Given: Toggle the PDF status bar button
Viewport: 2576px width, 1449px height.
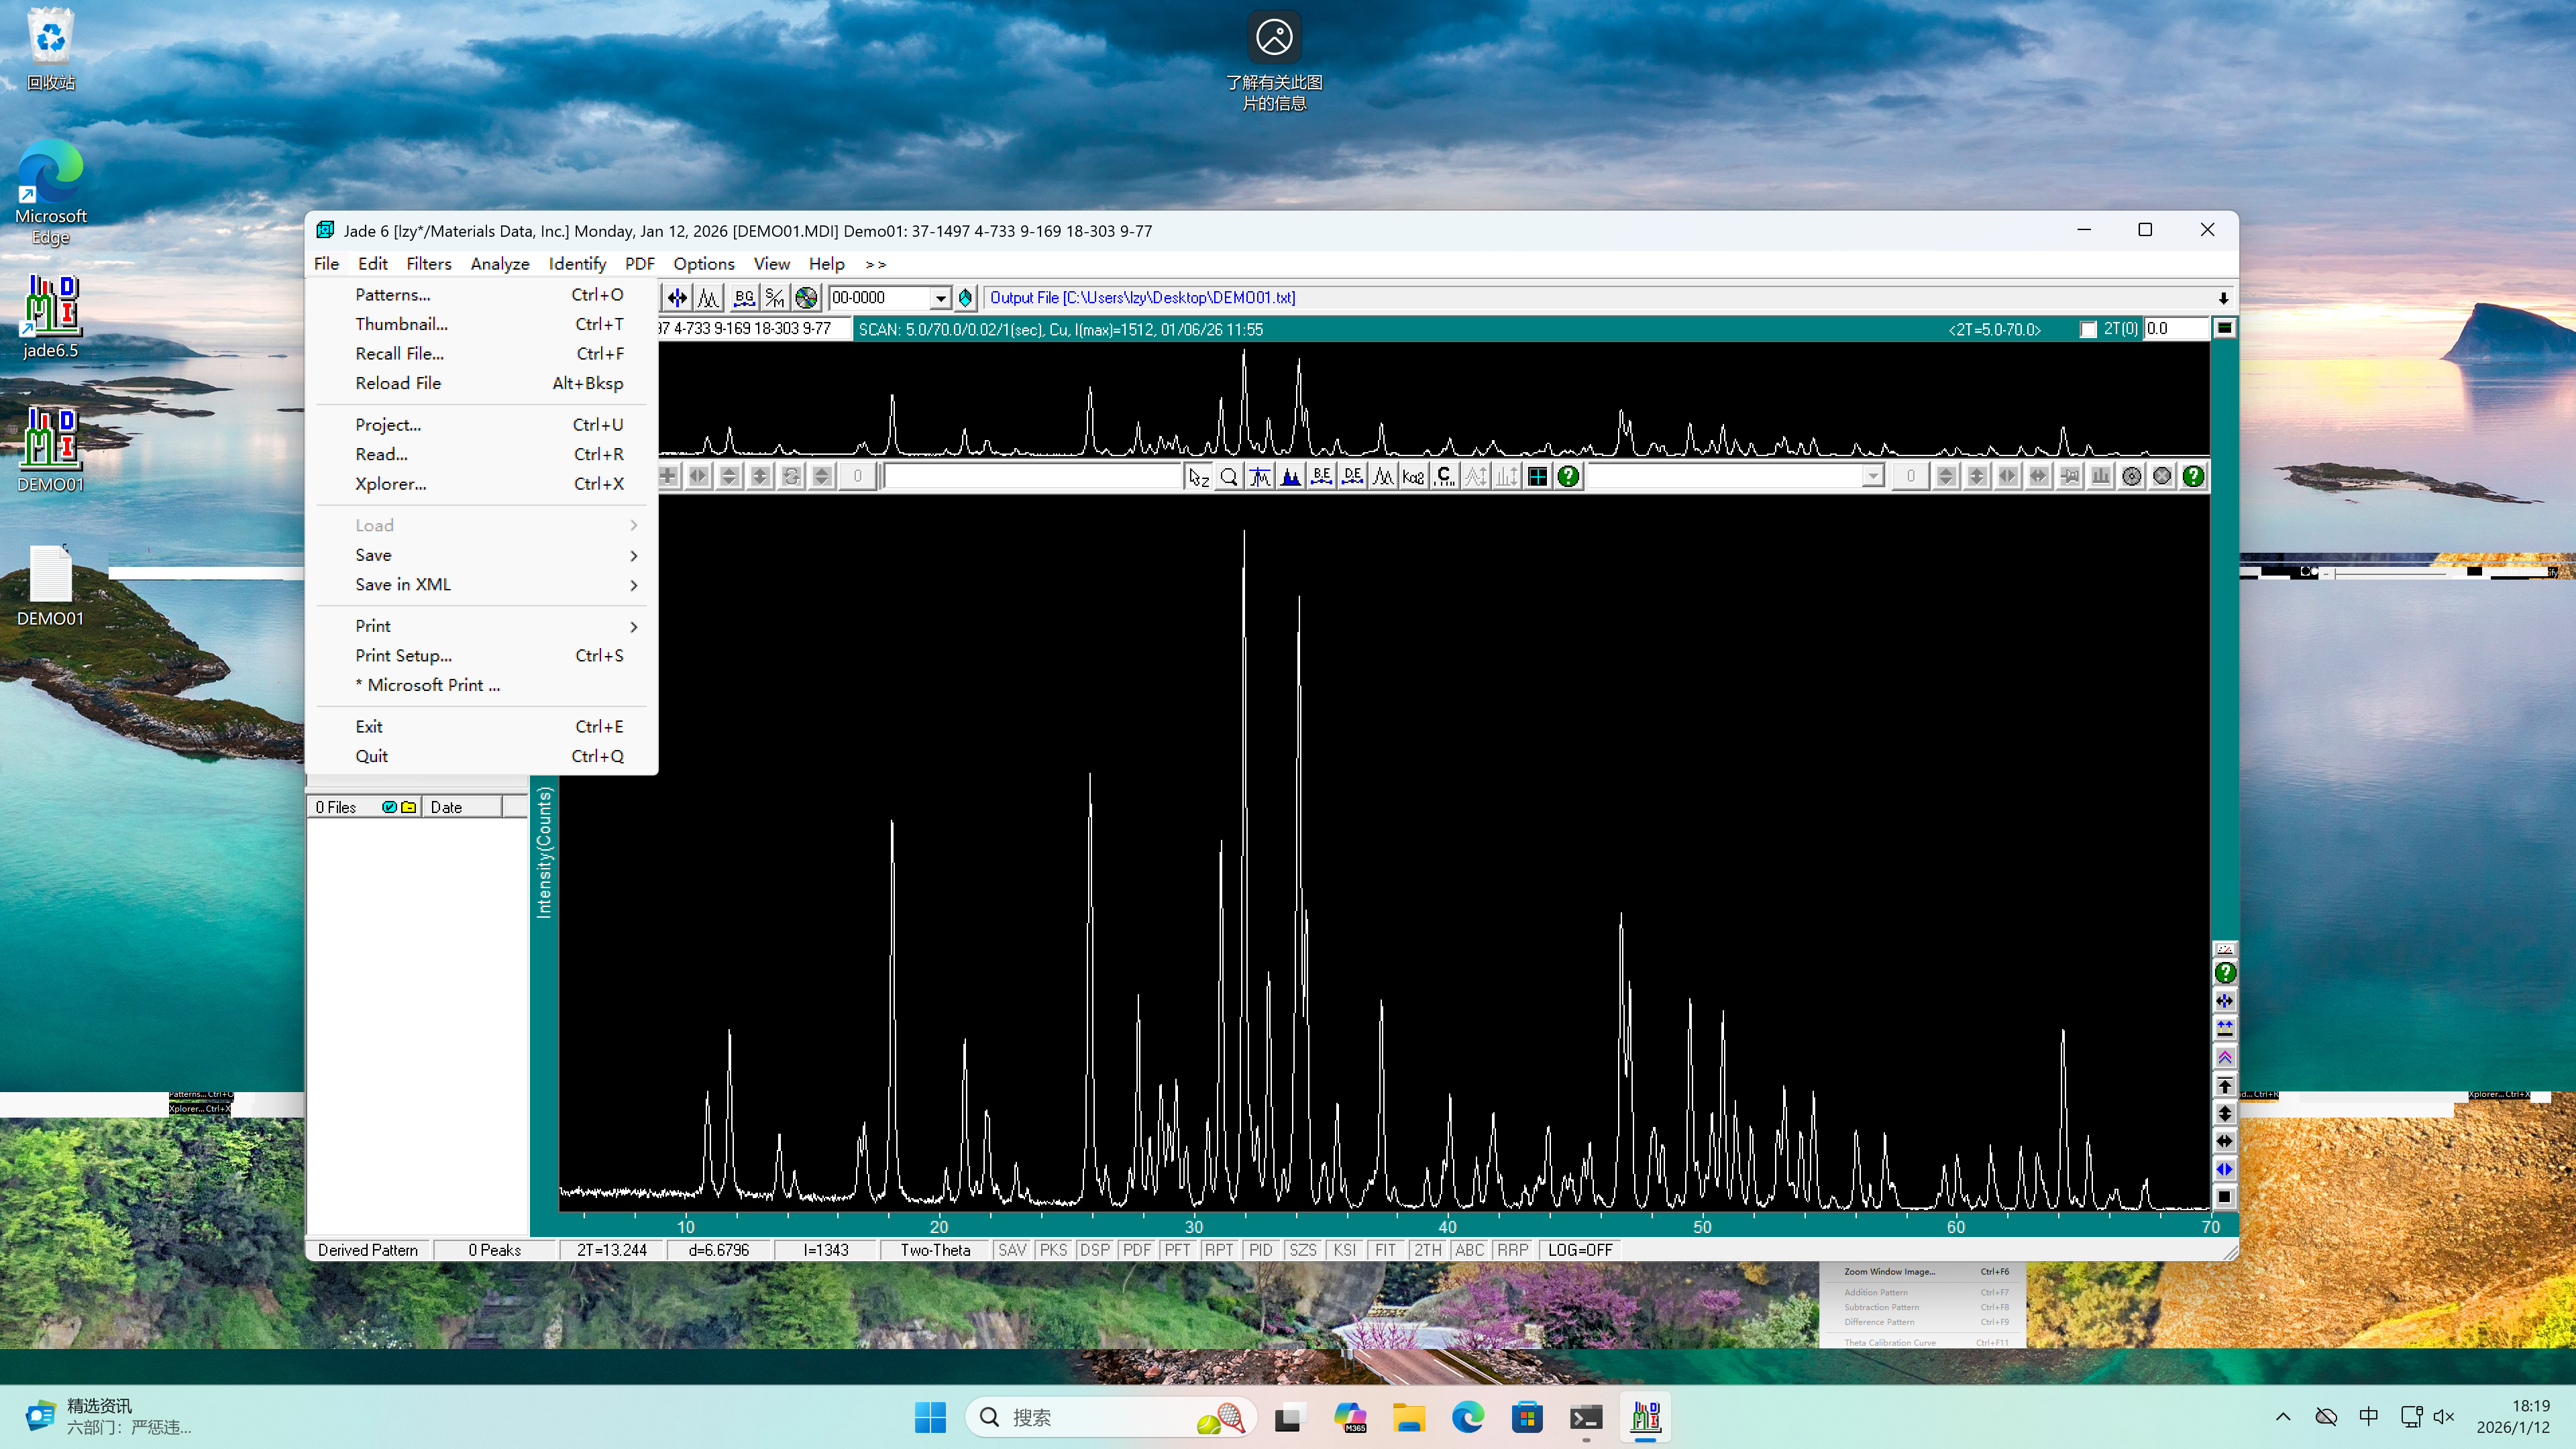Looking at the screenshot, I should [x=1136, y=1250].
